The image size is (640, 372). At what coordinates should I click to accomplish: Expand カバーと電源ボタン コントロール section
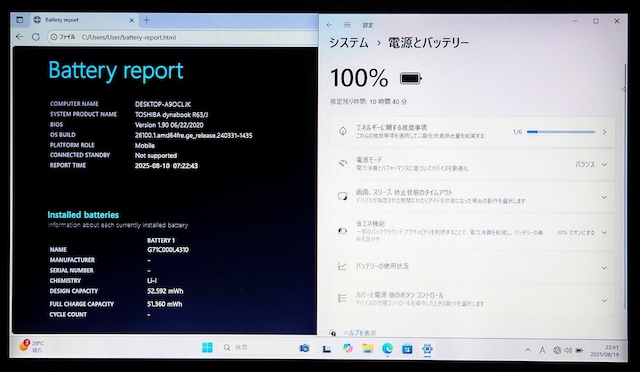click(473, 299)
